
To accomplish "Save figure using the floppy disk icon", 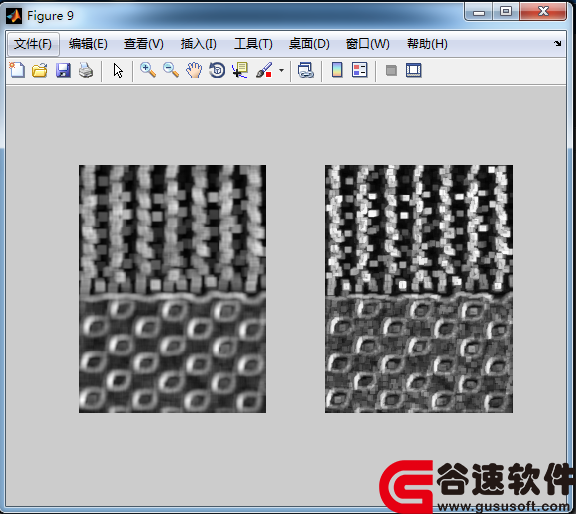I will (63, 70).
